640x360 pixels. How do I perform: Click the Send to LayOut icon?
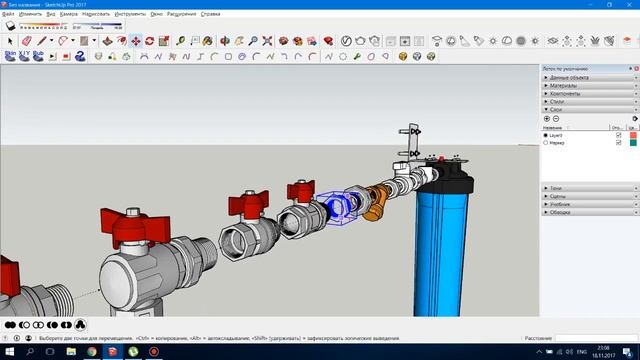pos(312,41)
